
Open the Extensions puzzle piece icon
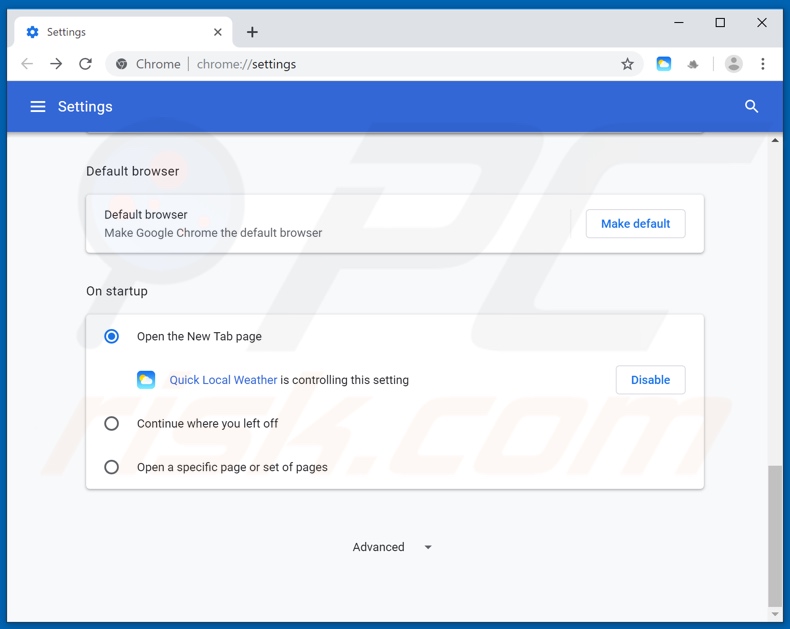(693, 64)
